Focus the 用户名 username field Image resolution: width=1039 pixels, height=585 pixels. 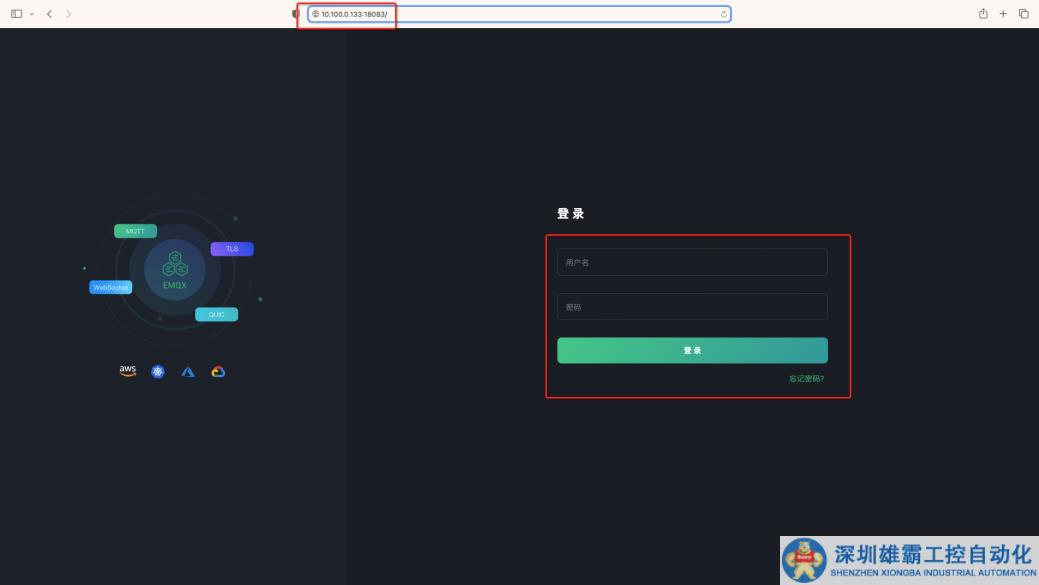click(692, 262)
